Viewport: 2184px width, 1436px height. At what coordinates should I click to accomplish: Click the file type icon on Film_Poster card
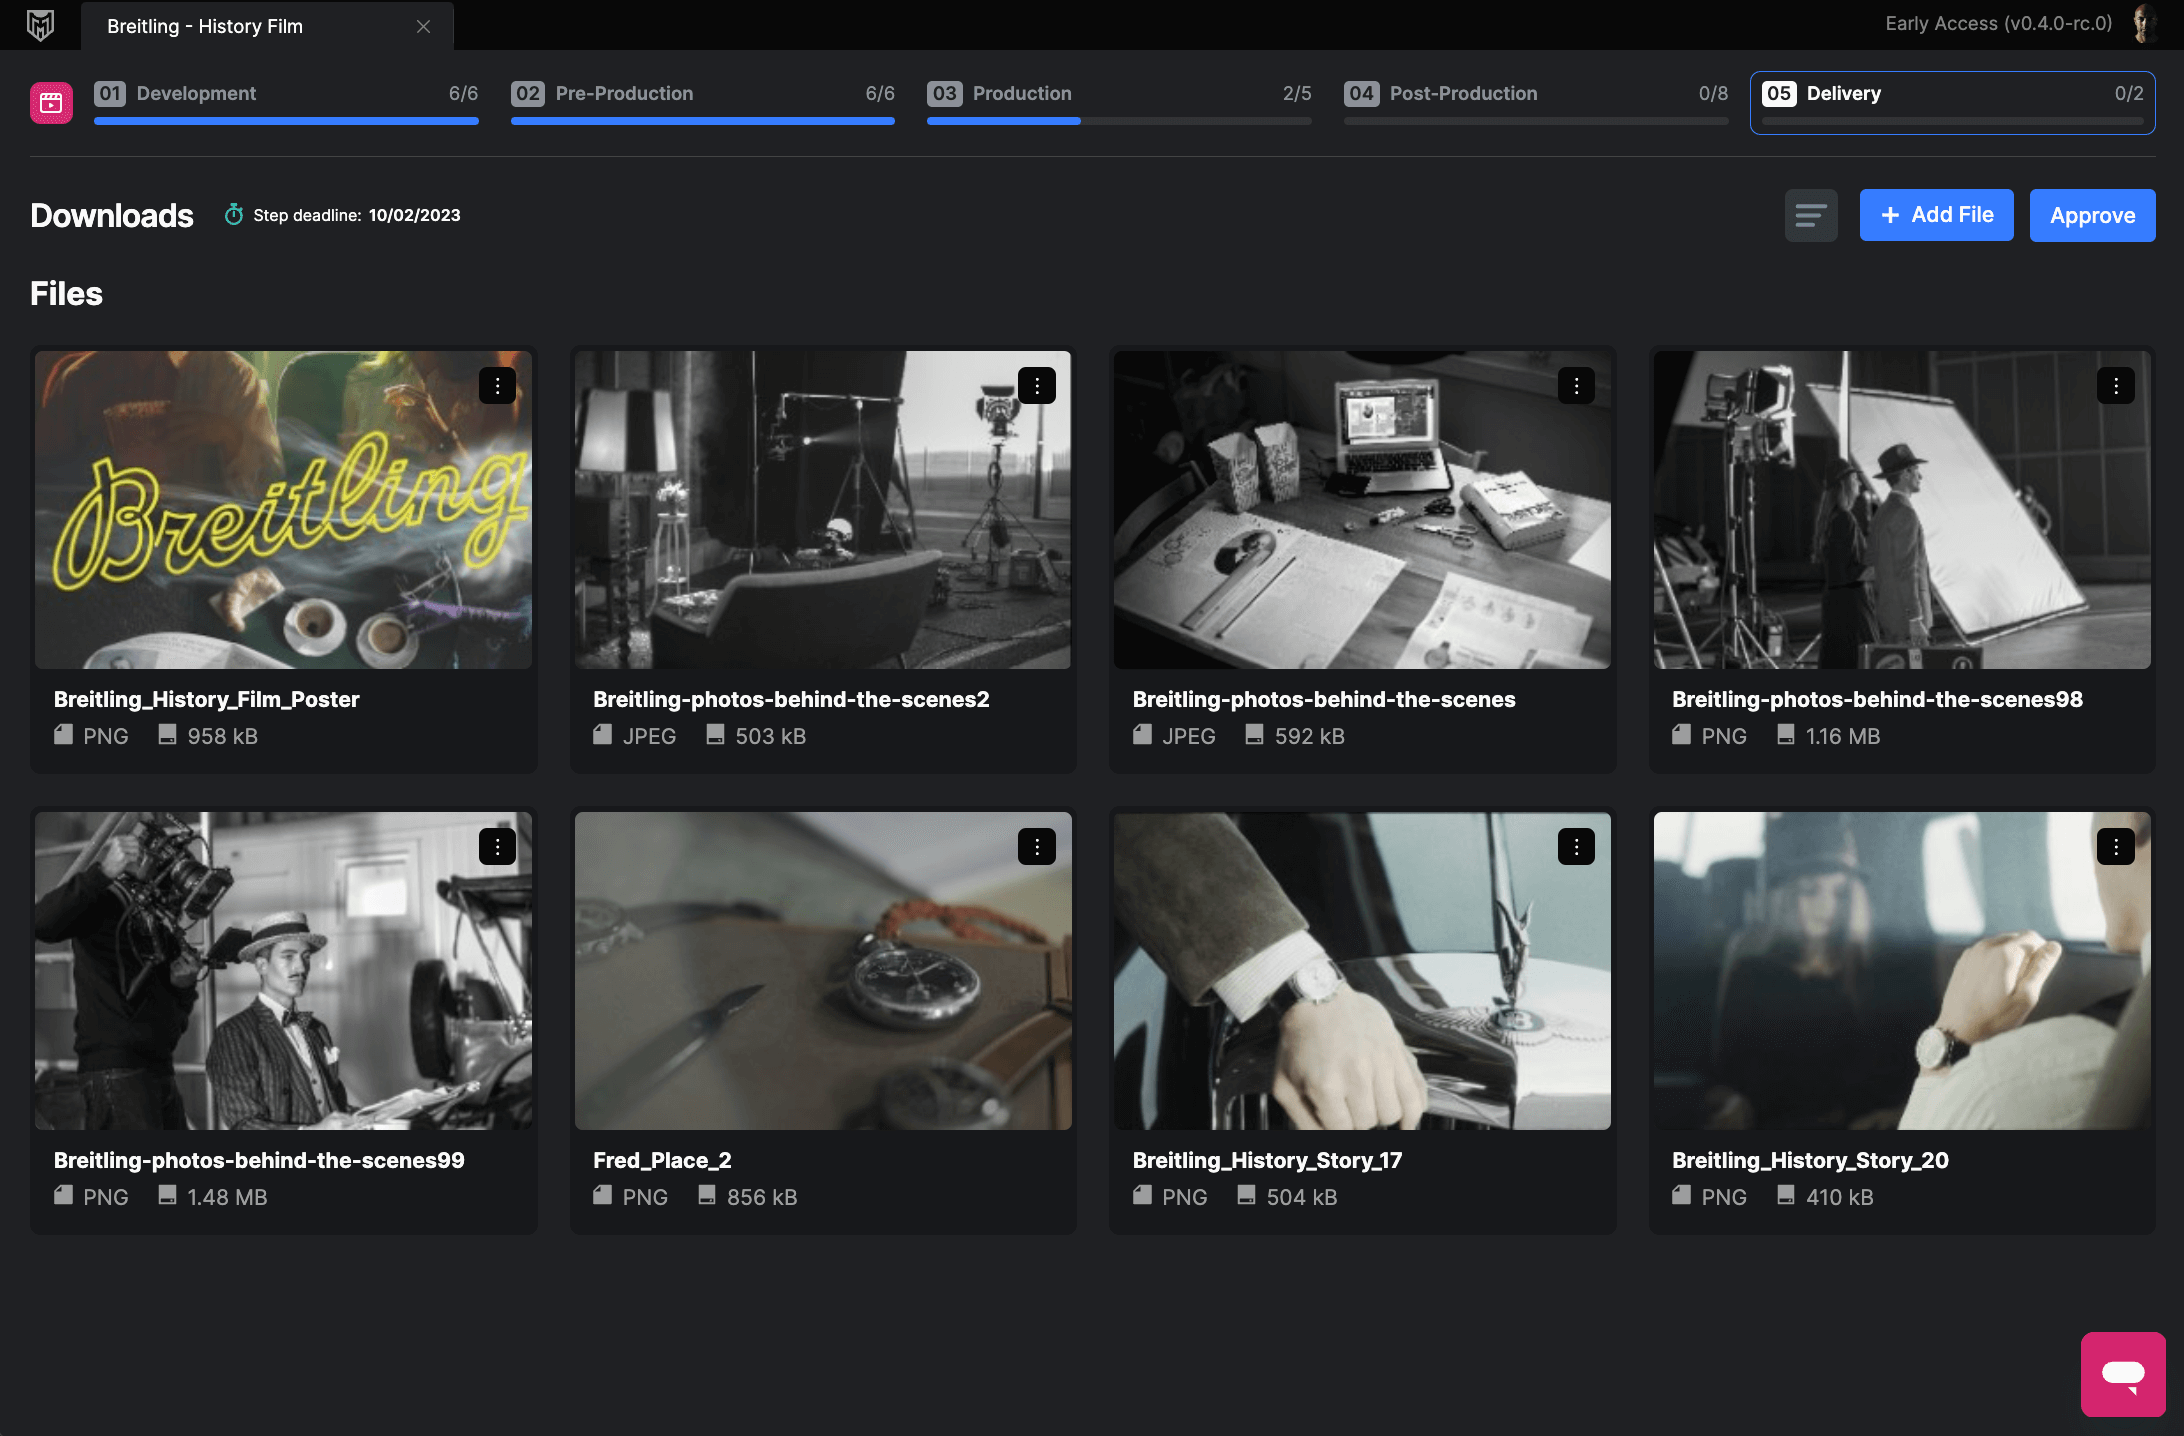[x=63, y=735]
